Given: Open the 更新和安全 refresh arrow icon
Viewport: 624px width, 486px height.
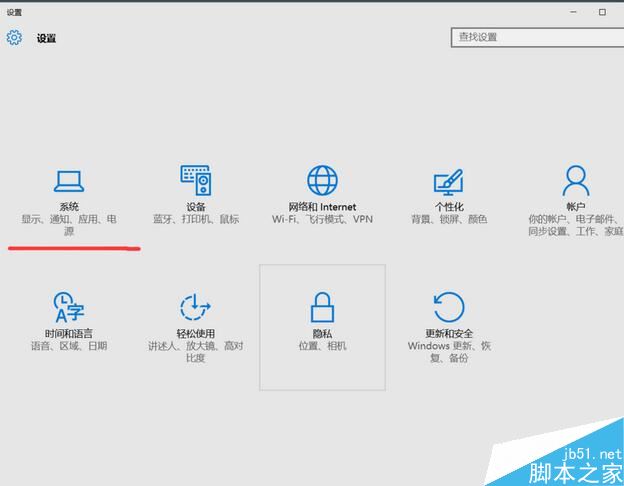Looking at the screenshot, I should 449,307.
